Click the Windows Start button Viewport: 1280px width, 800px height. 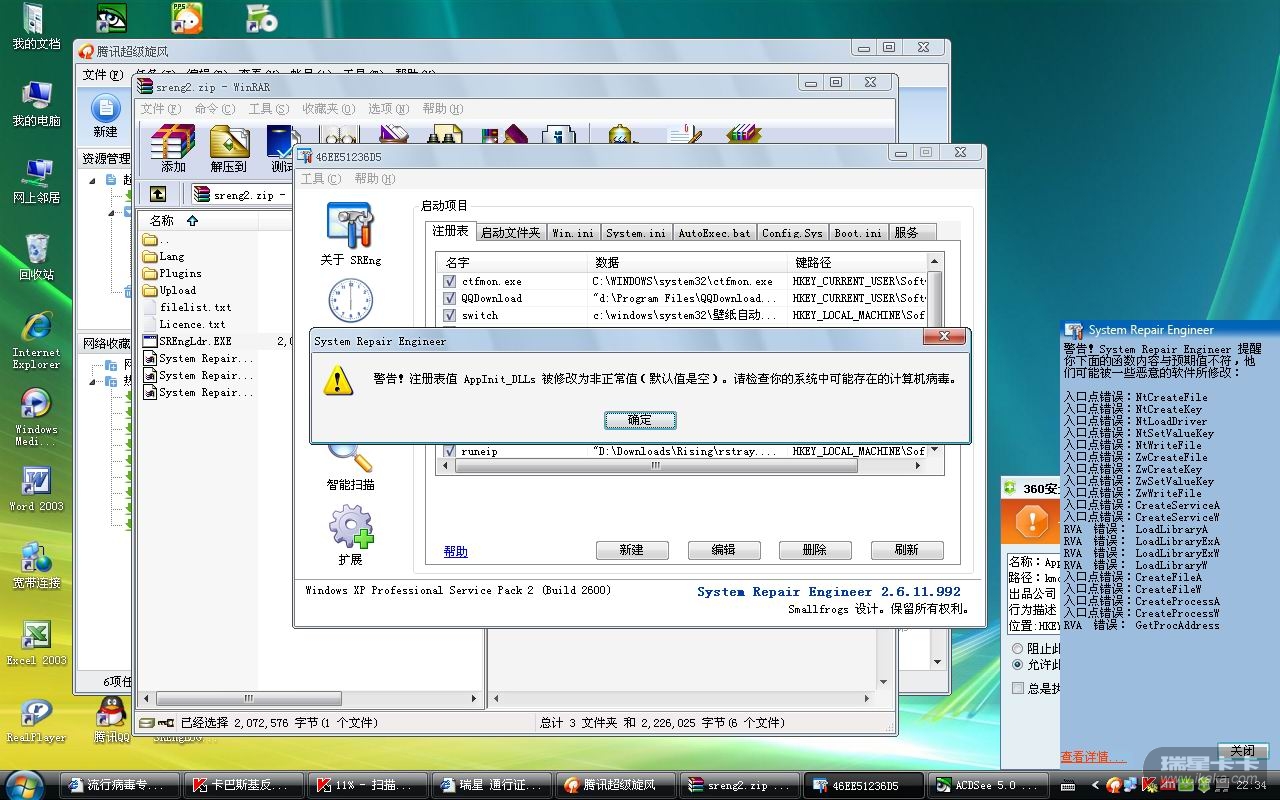point(24,784)
